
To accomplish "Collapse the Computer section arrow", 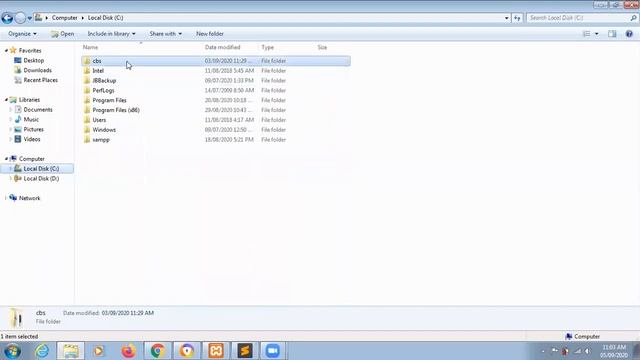I will point(6,159).
